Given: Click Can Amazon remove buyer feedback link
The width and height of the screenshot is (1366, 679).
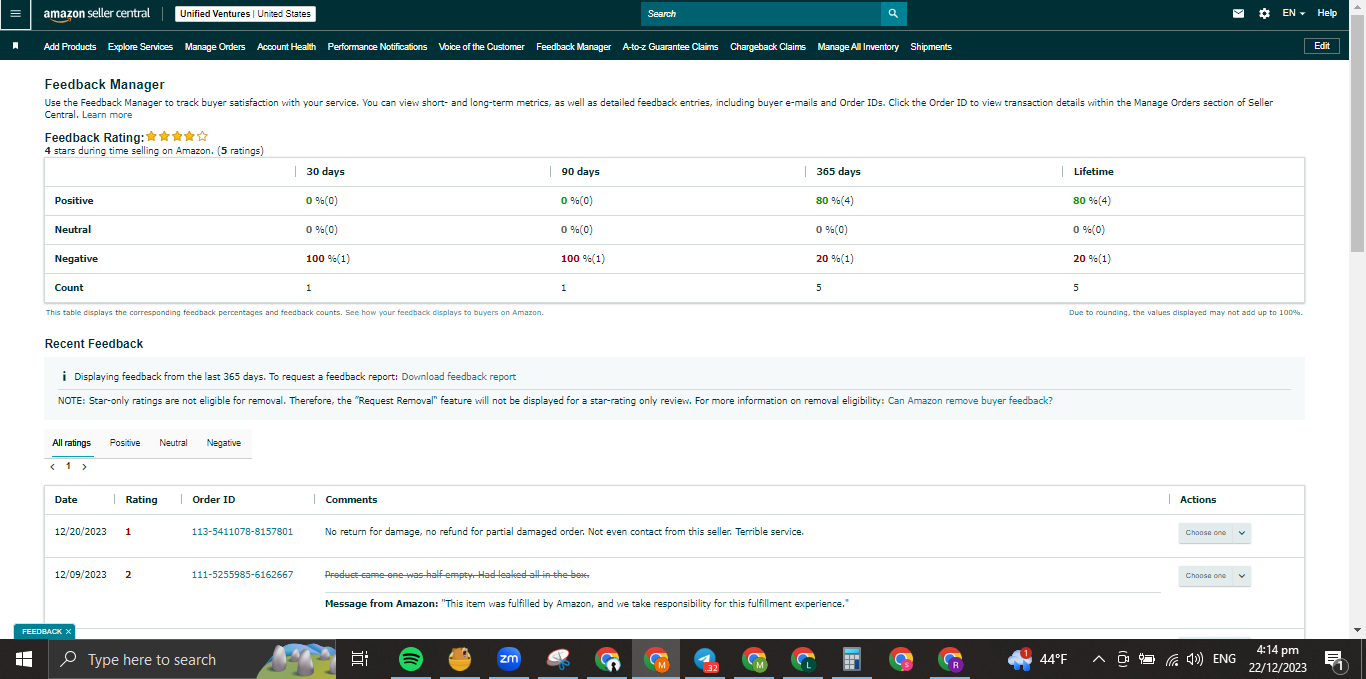Looking at the screenshot, I should 970,401.
